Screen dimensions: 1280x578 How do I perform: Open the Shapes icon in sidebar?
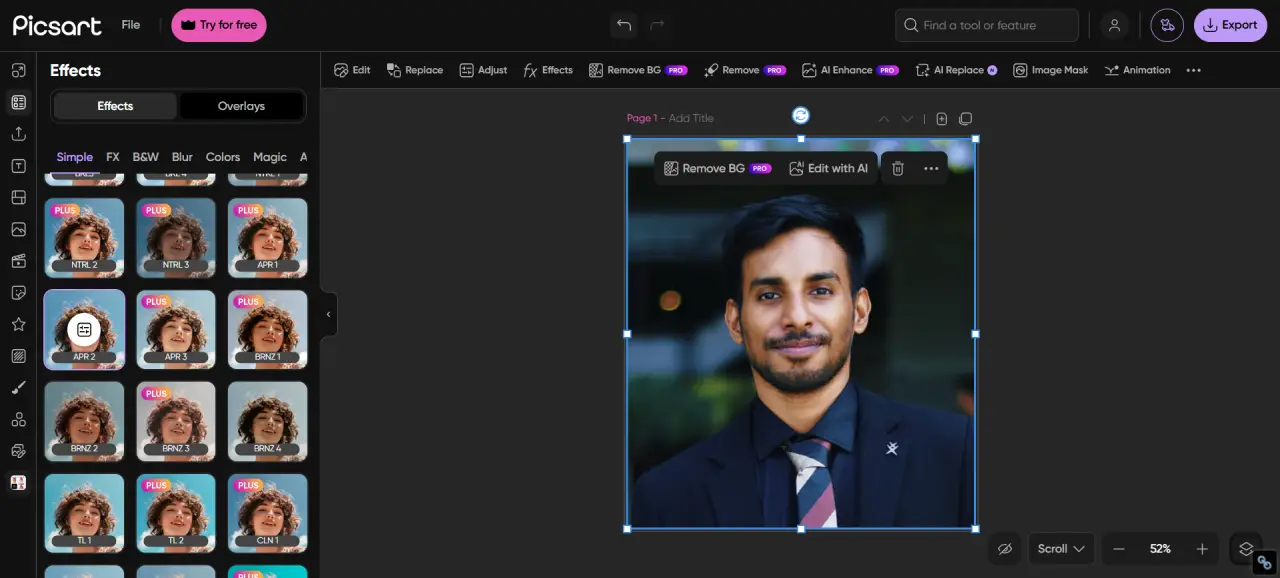click(x=18, y=419)
